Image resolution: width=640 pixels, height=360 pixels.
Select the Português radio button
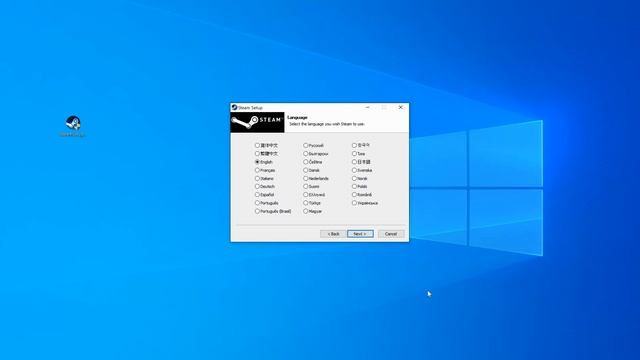[x=257, y=203]
